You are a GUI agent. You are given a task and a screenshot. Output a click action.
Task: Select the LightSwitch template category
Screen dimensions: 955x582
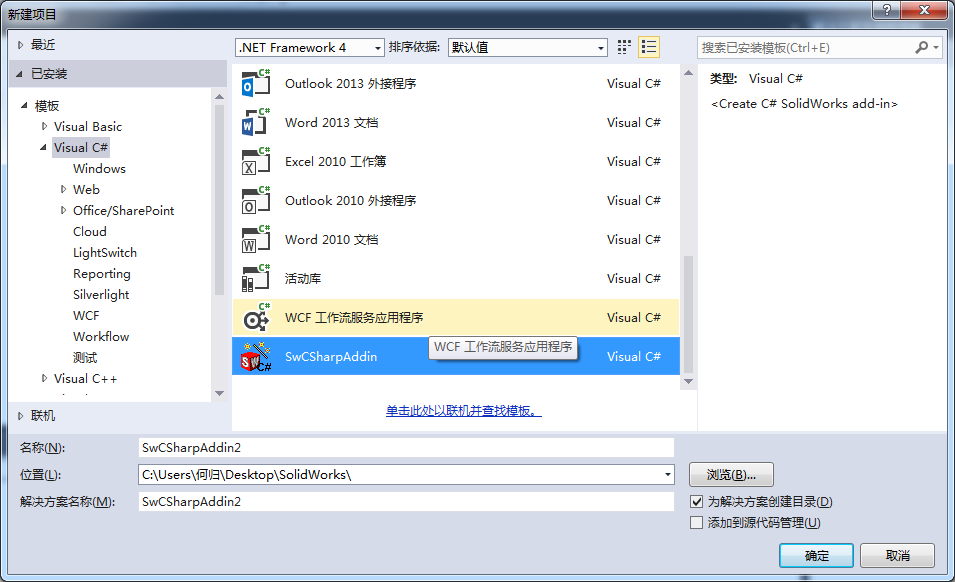point(105,253)
